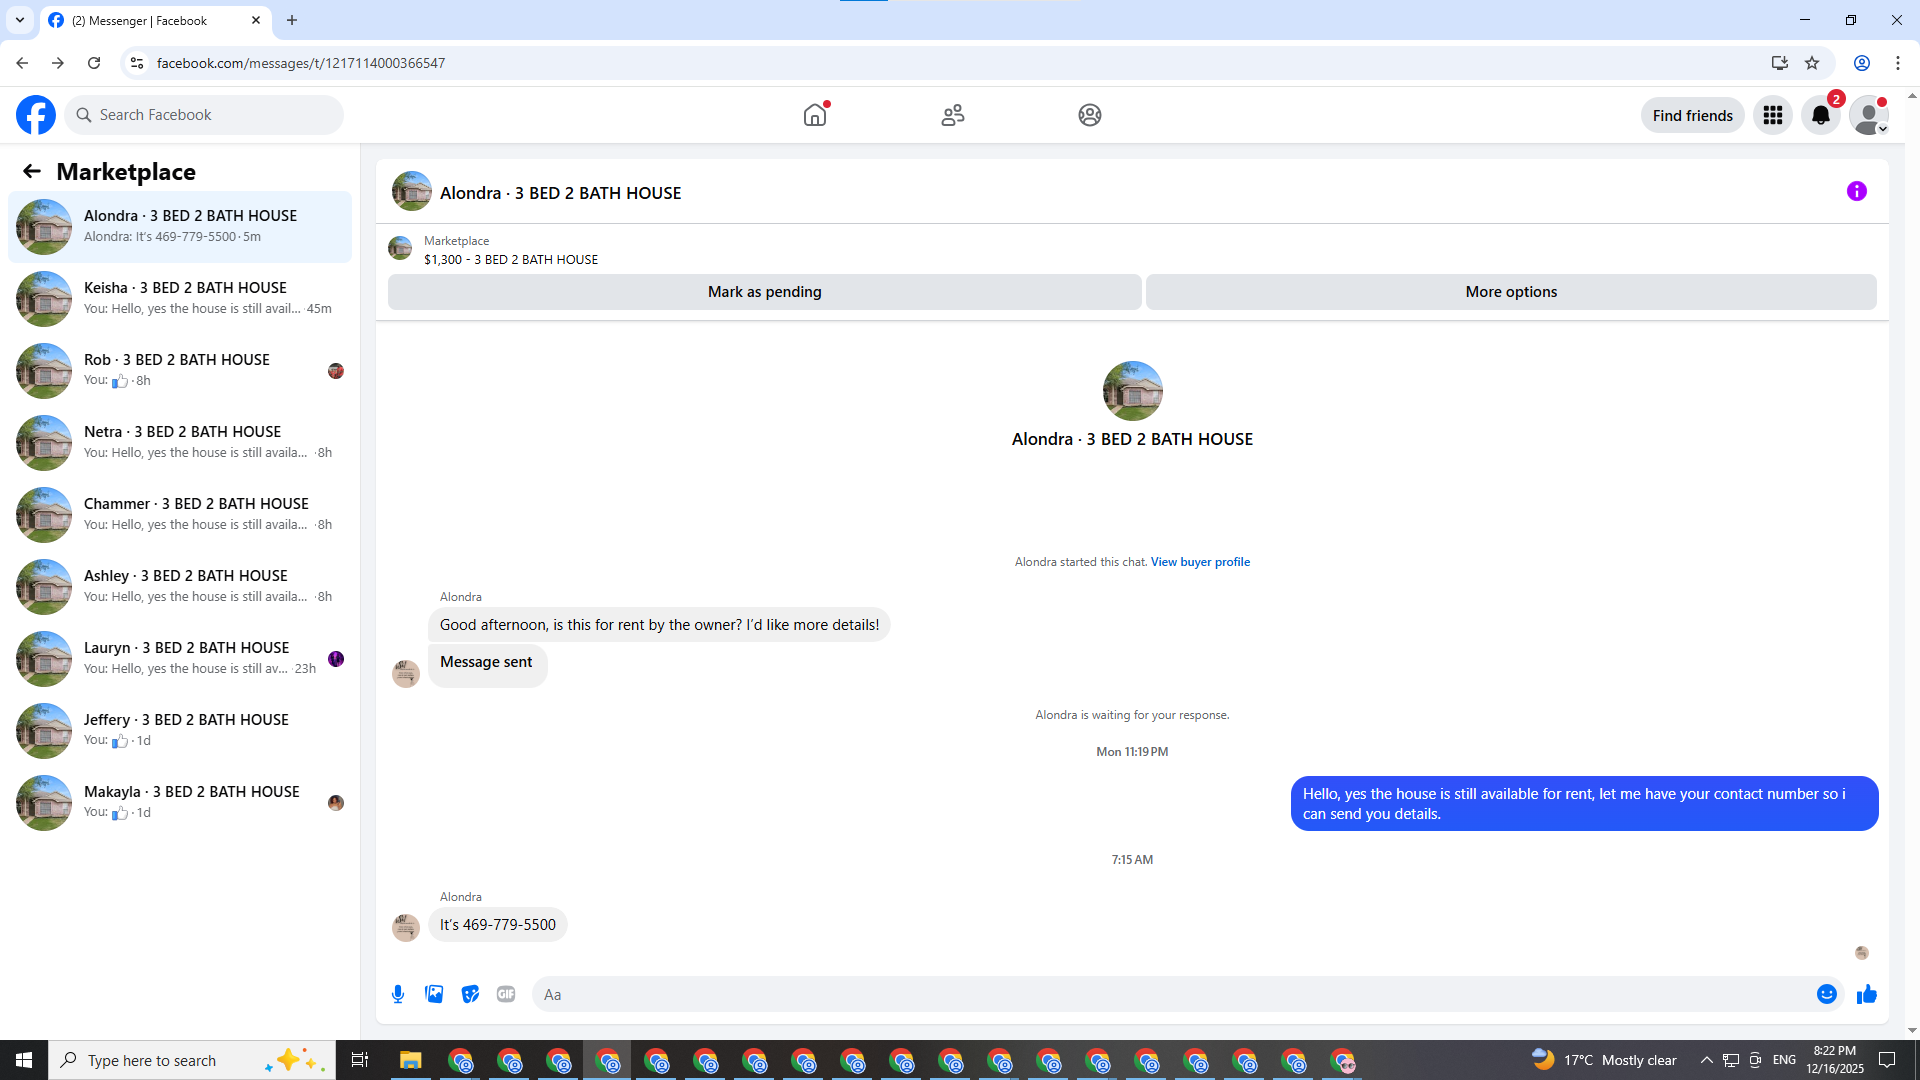The width and height of the screenshot is (1920, 1080).
Task: Click the Windows taskbar search box
Action: click(x=190, y=1060)
